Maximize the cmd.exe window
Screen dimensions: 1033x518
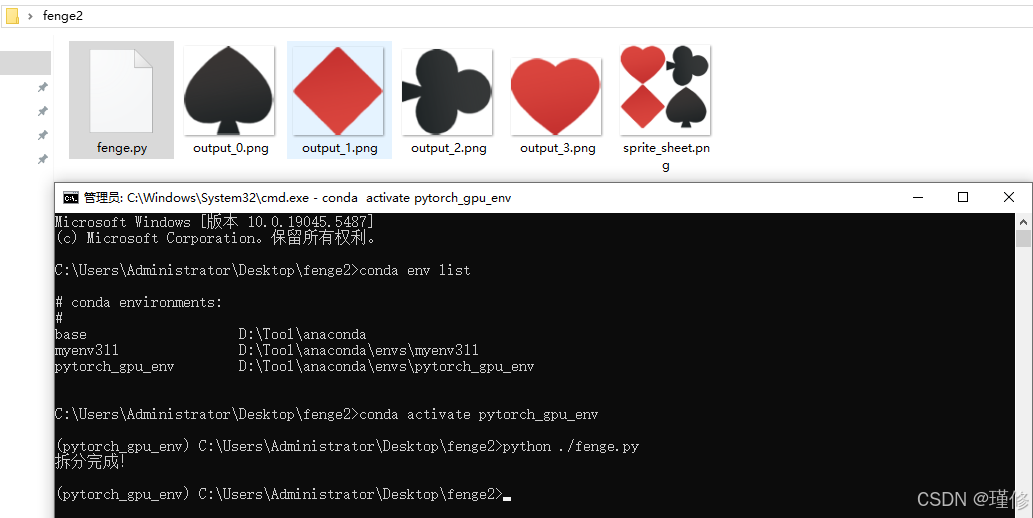point(963,197)
